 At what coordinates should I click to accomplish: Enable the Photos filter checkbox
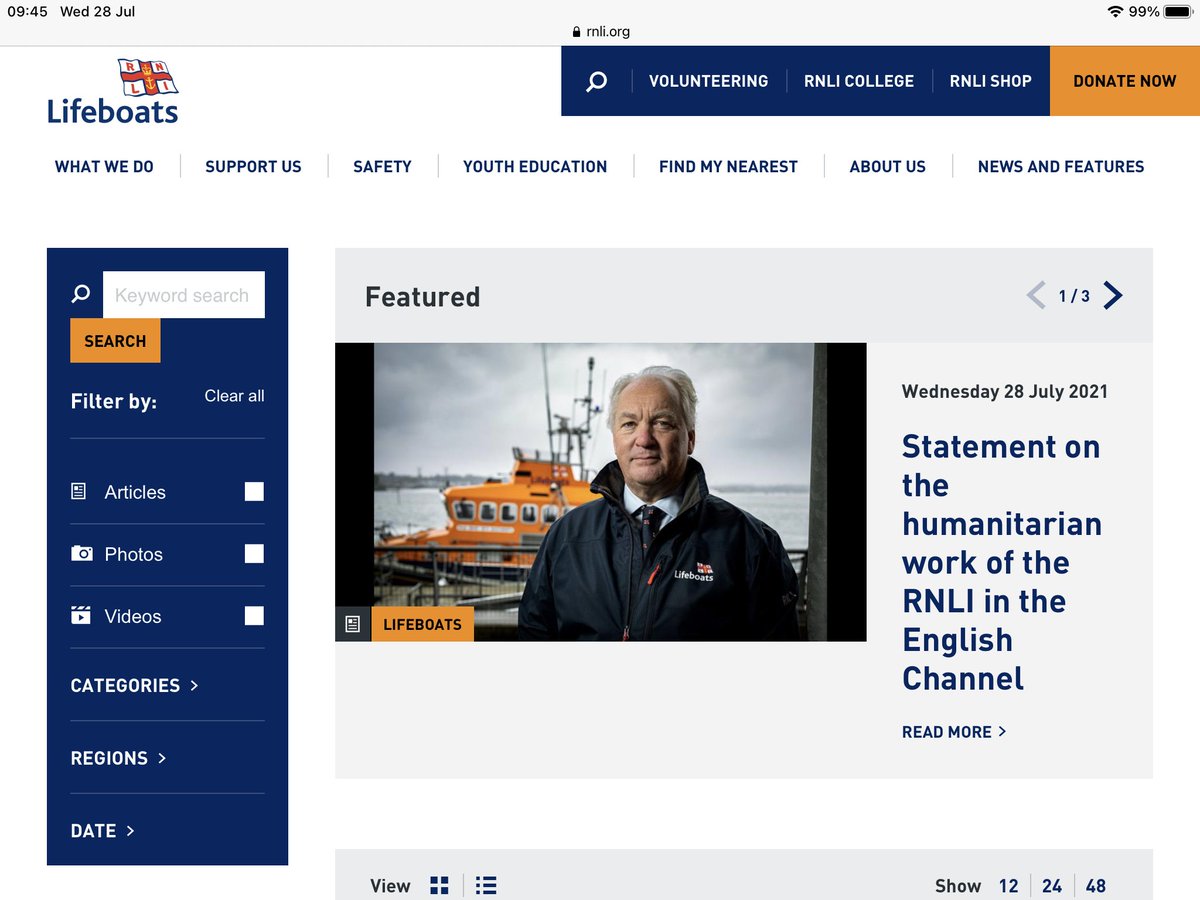tap(253, 553)
